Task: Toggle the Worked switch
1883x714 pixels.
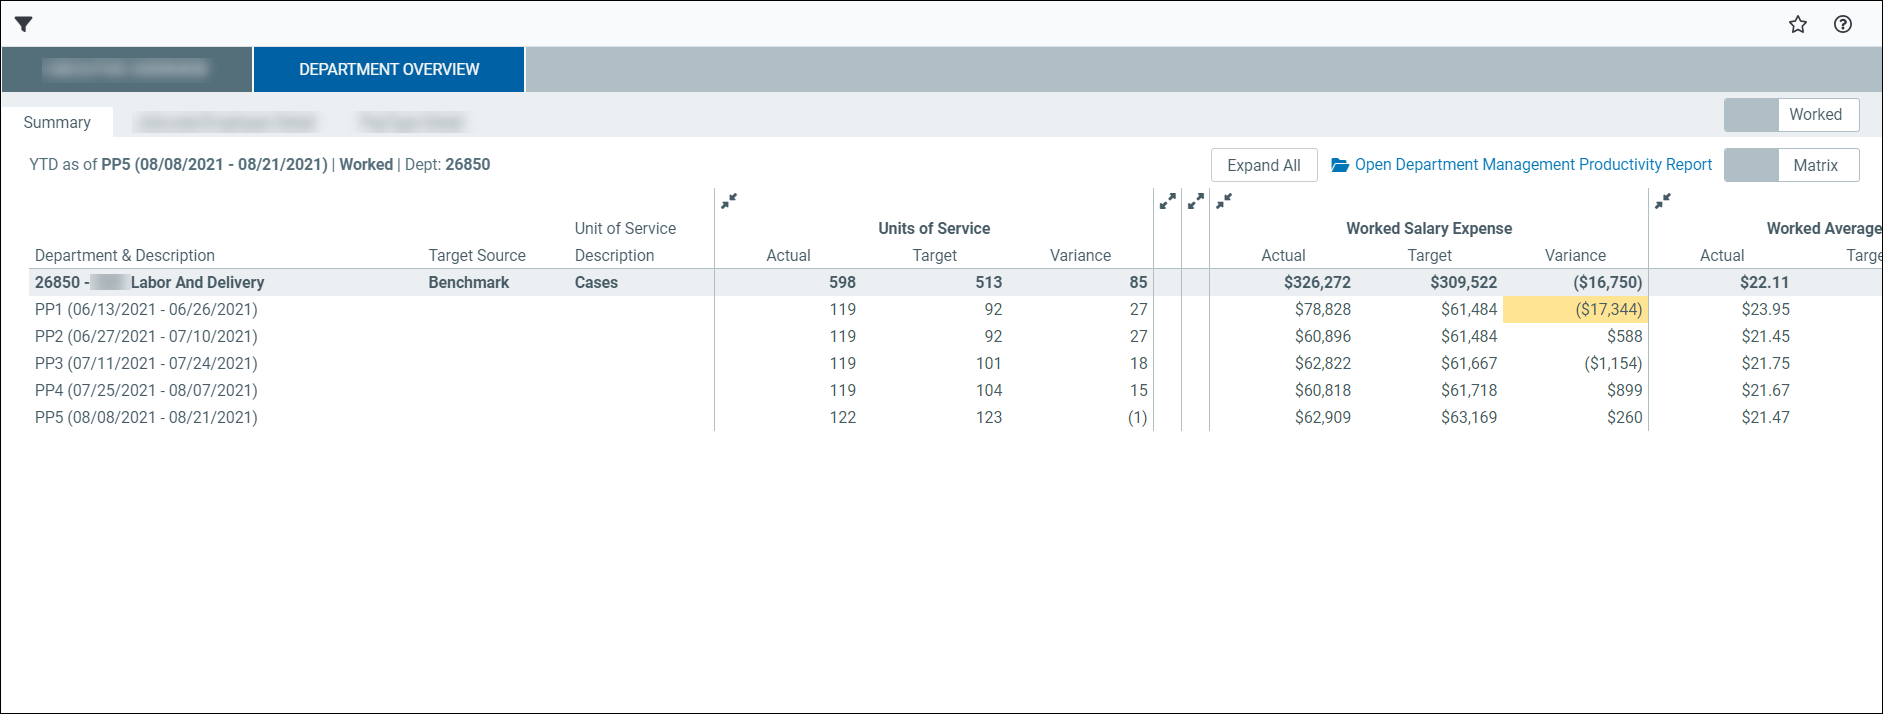Action: (1752, 115)
